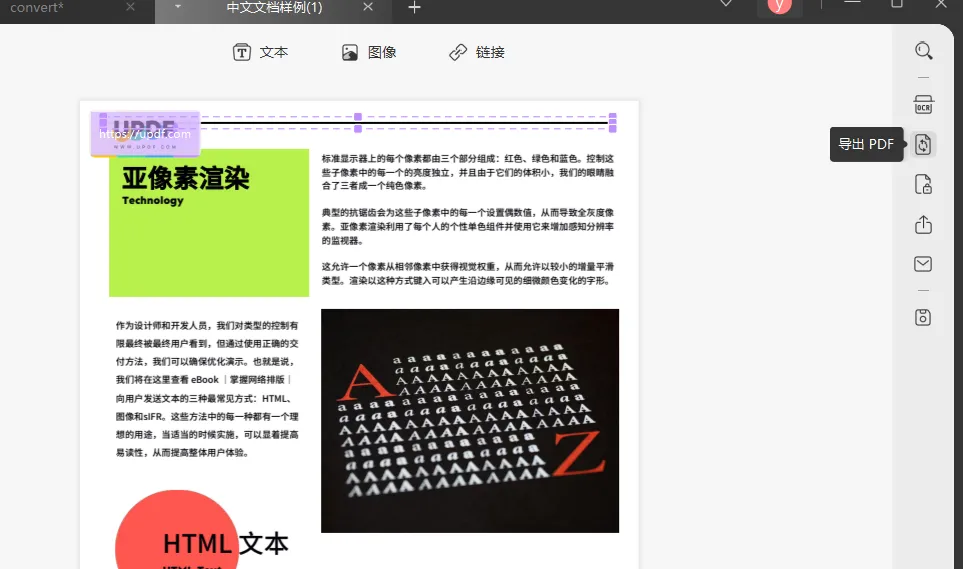Image resolution: width=963 pixels, height=569 pixels.
Task: Click the HTML 文本 heading text
Action: pyautogui.click(x=225, y=544)
